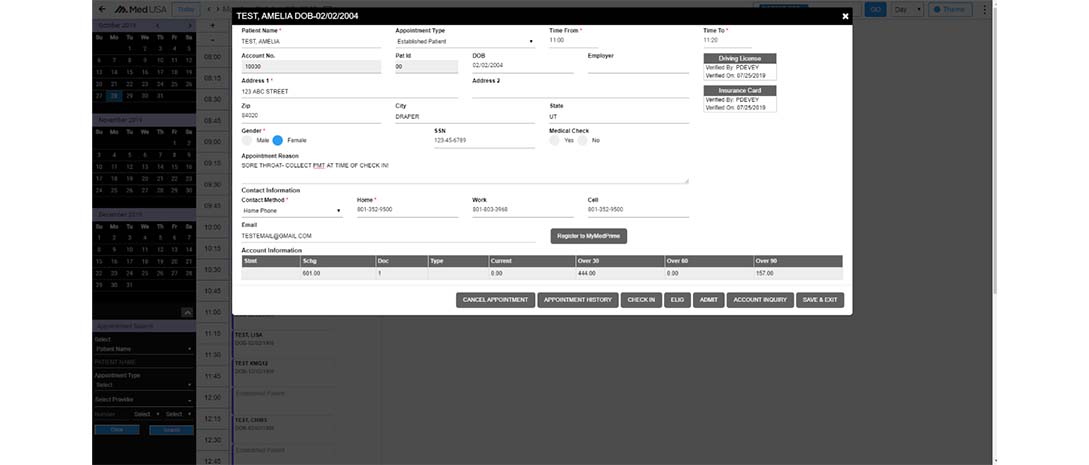The height and width of the screenshot is (465, 1089).
Task: Open the Contact Method dropdown
Action: tap(292, 210)
